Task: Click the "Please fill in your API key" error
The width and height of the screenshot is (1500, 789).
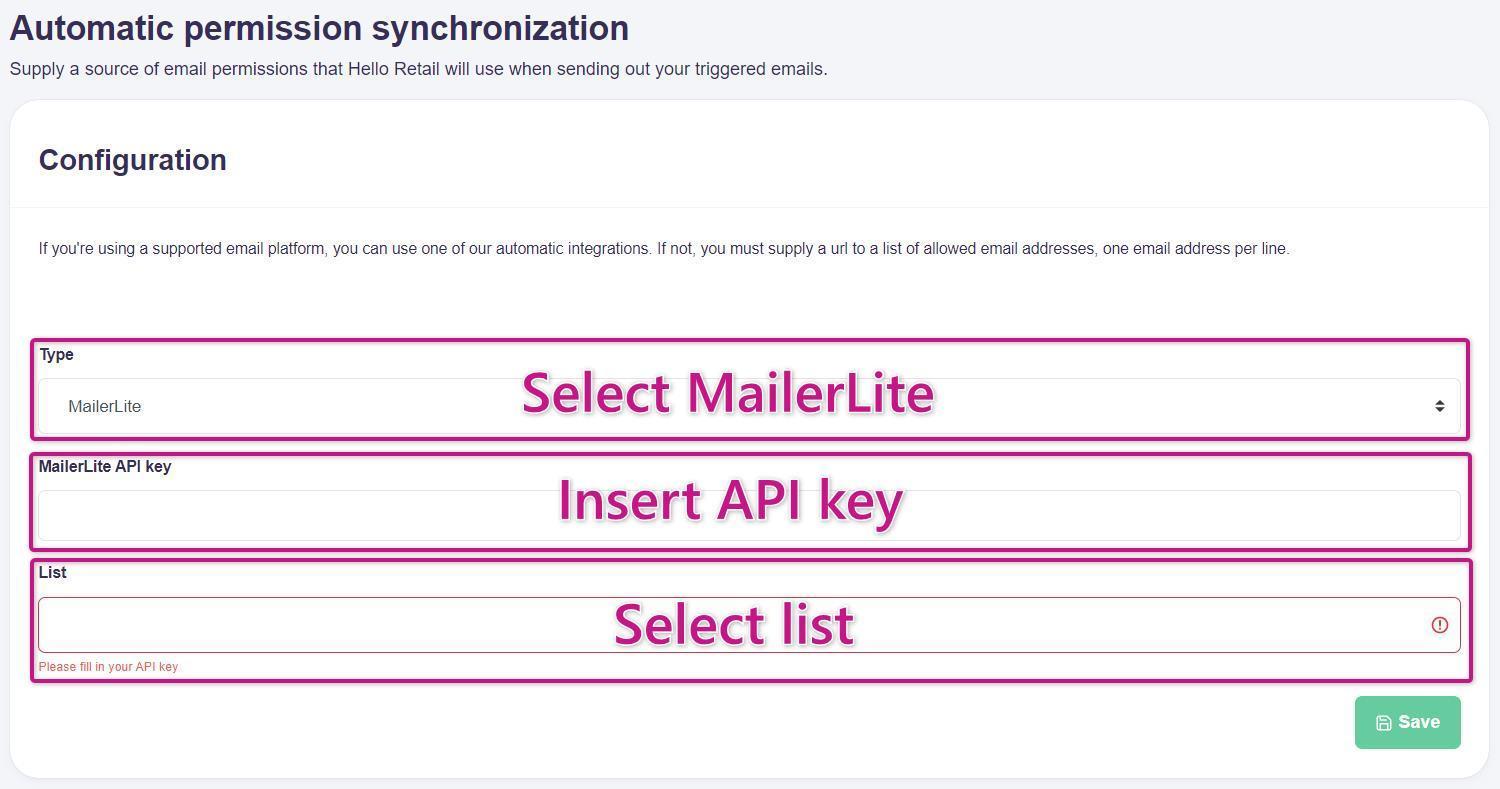Action: [108, 667]
